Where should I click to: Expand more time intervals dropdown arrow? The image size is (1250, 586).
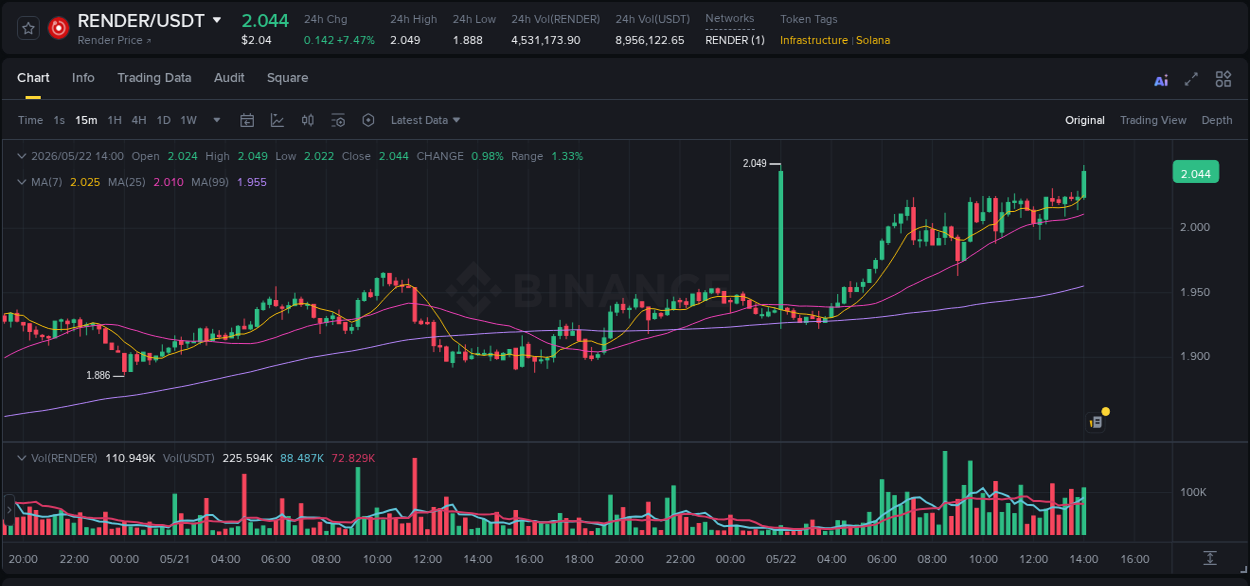click(217, 120)
